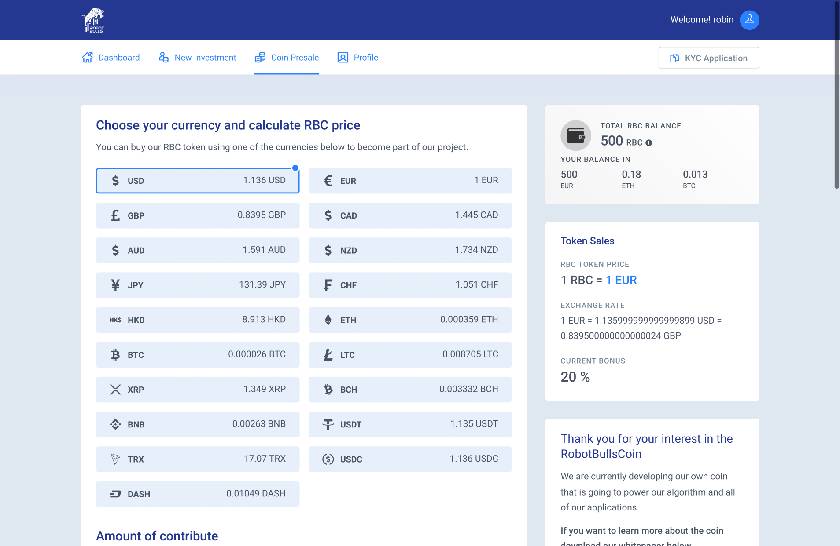Open the Coin Presale tab

coord(286,58)
